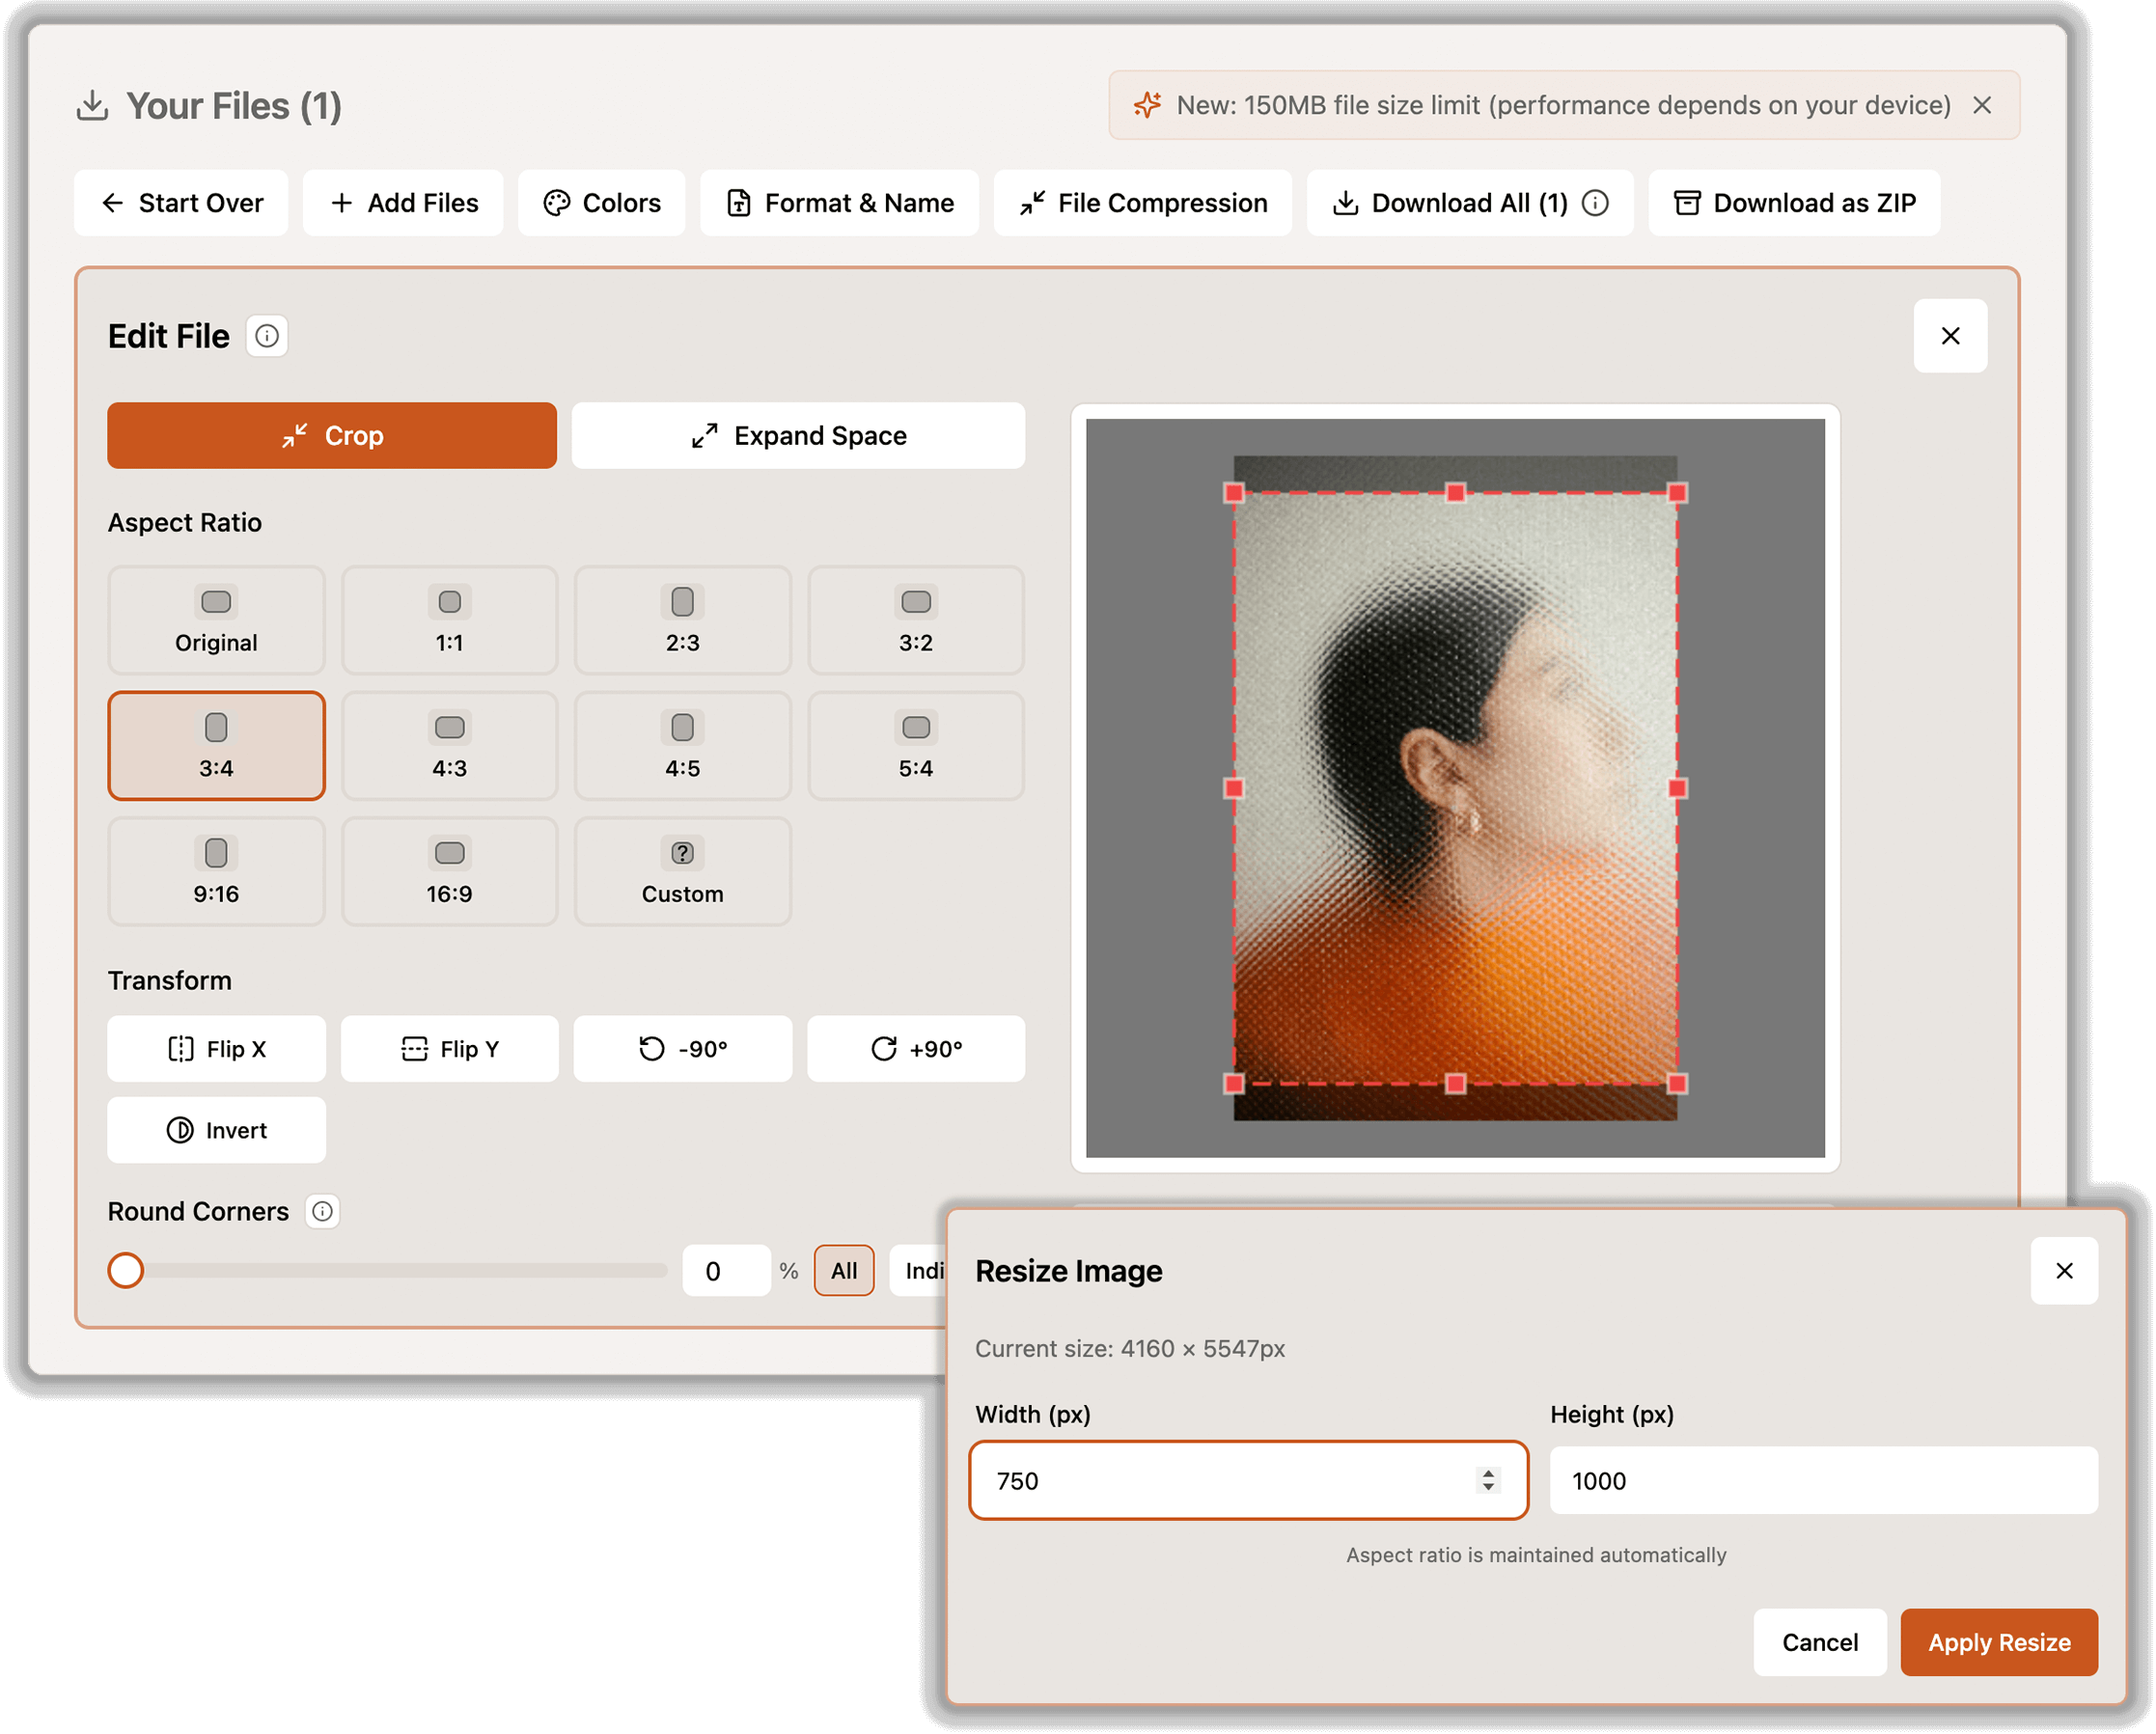Screen dimensions: 2156x1734
Task: Open the Format & Name options
Action: click(839, 203)
